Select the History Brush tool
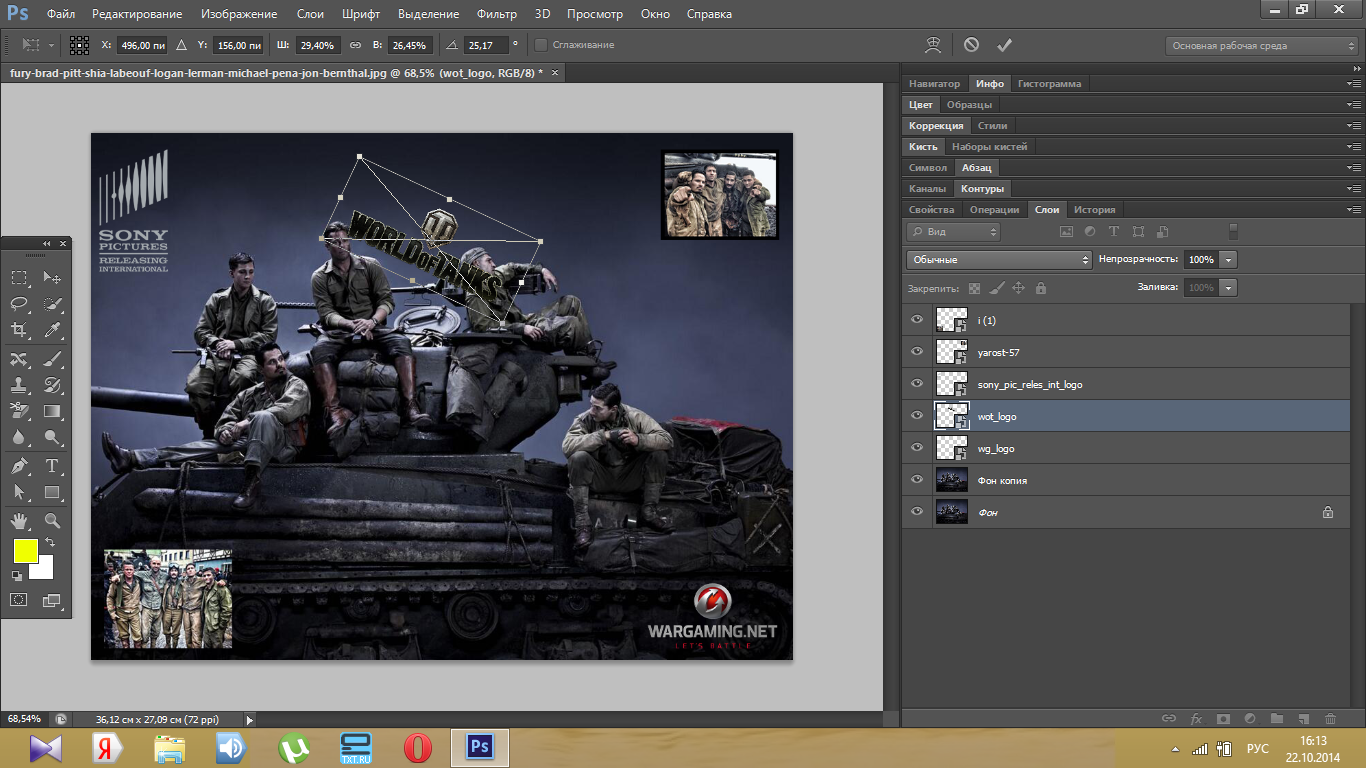The height and width of the screenshot is (768, 1366). 53,385
